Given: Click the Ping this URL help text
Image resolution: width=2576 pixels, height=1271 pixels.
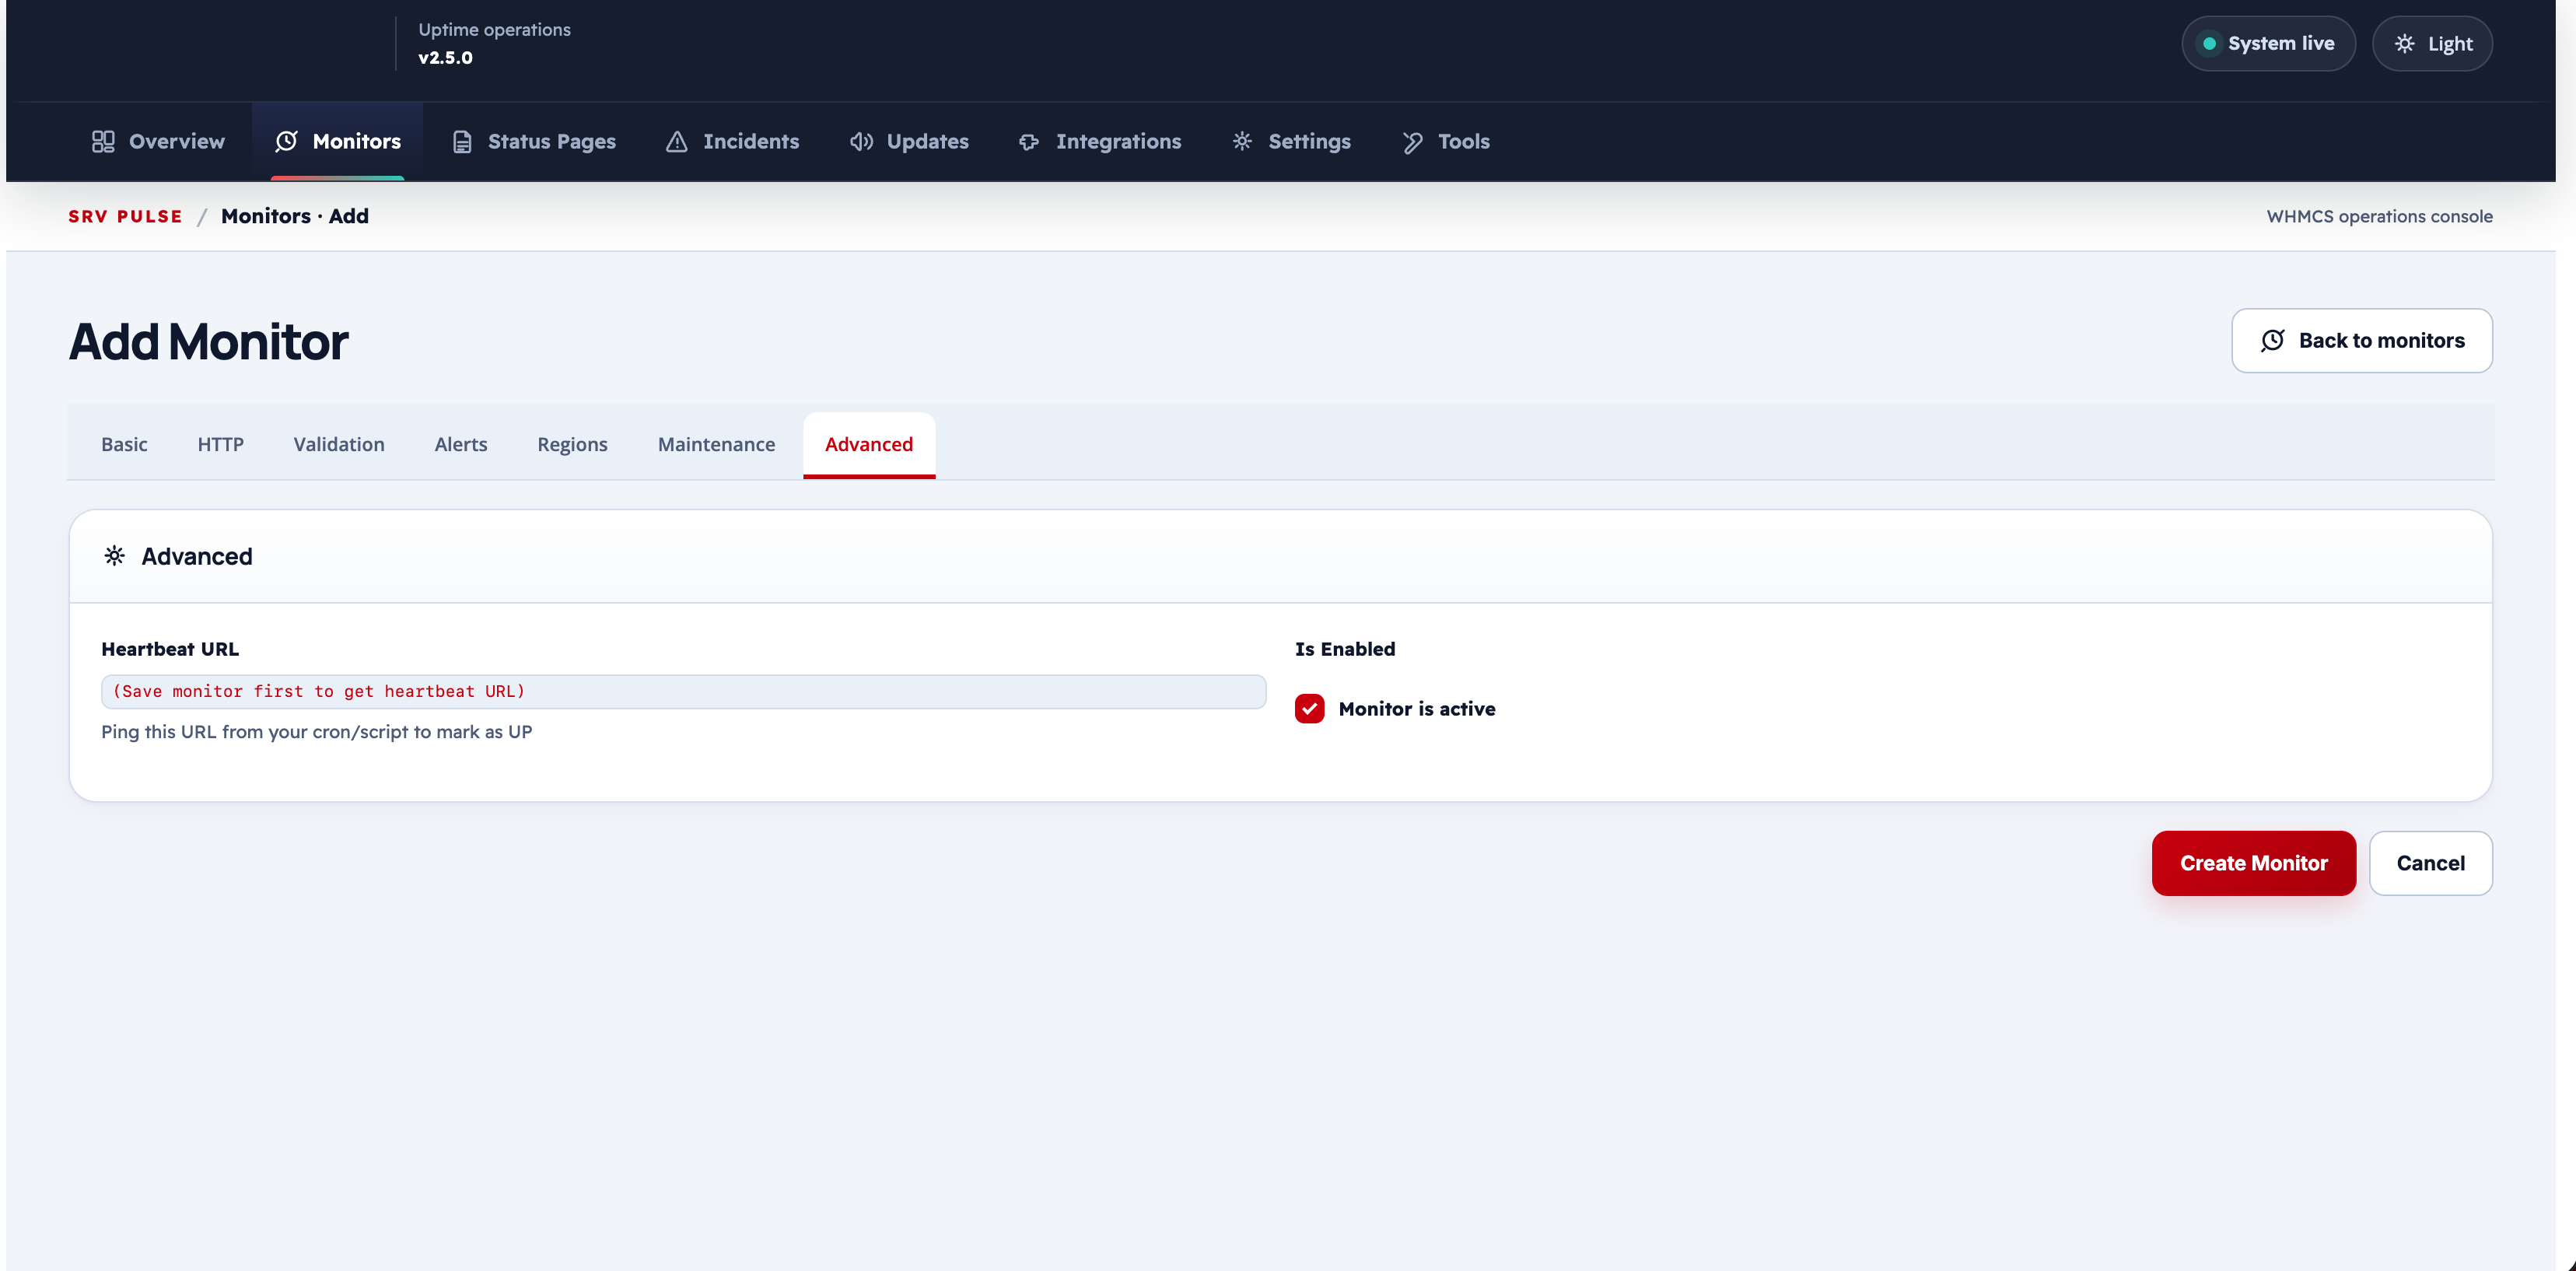Looking at the screenshot, I should pyautogui.click(x=316, y=732).
